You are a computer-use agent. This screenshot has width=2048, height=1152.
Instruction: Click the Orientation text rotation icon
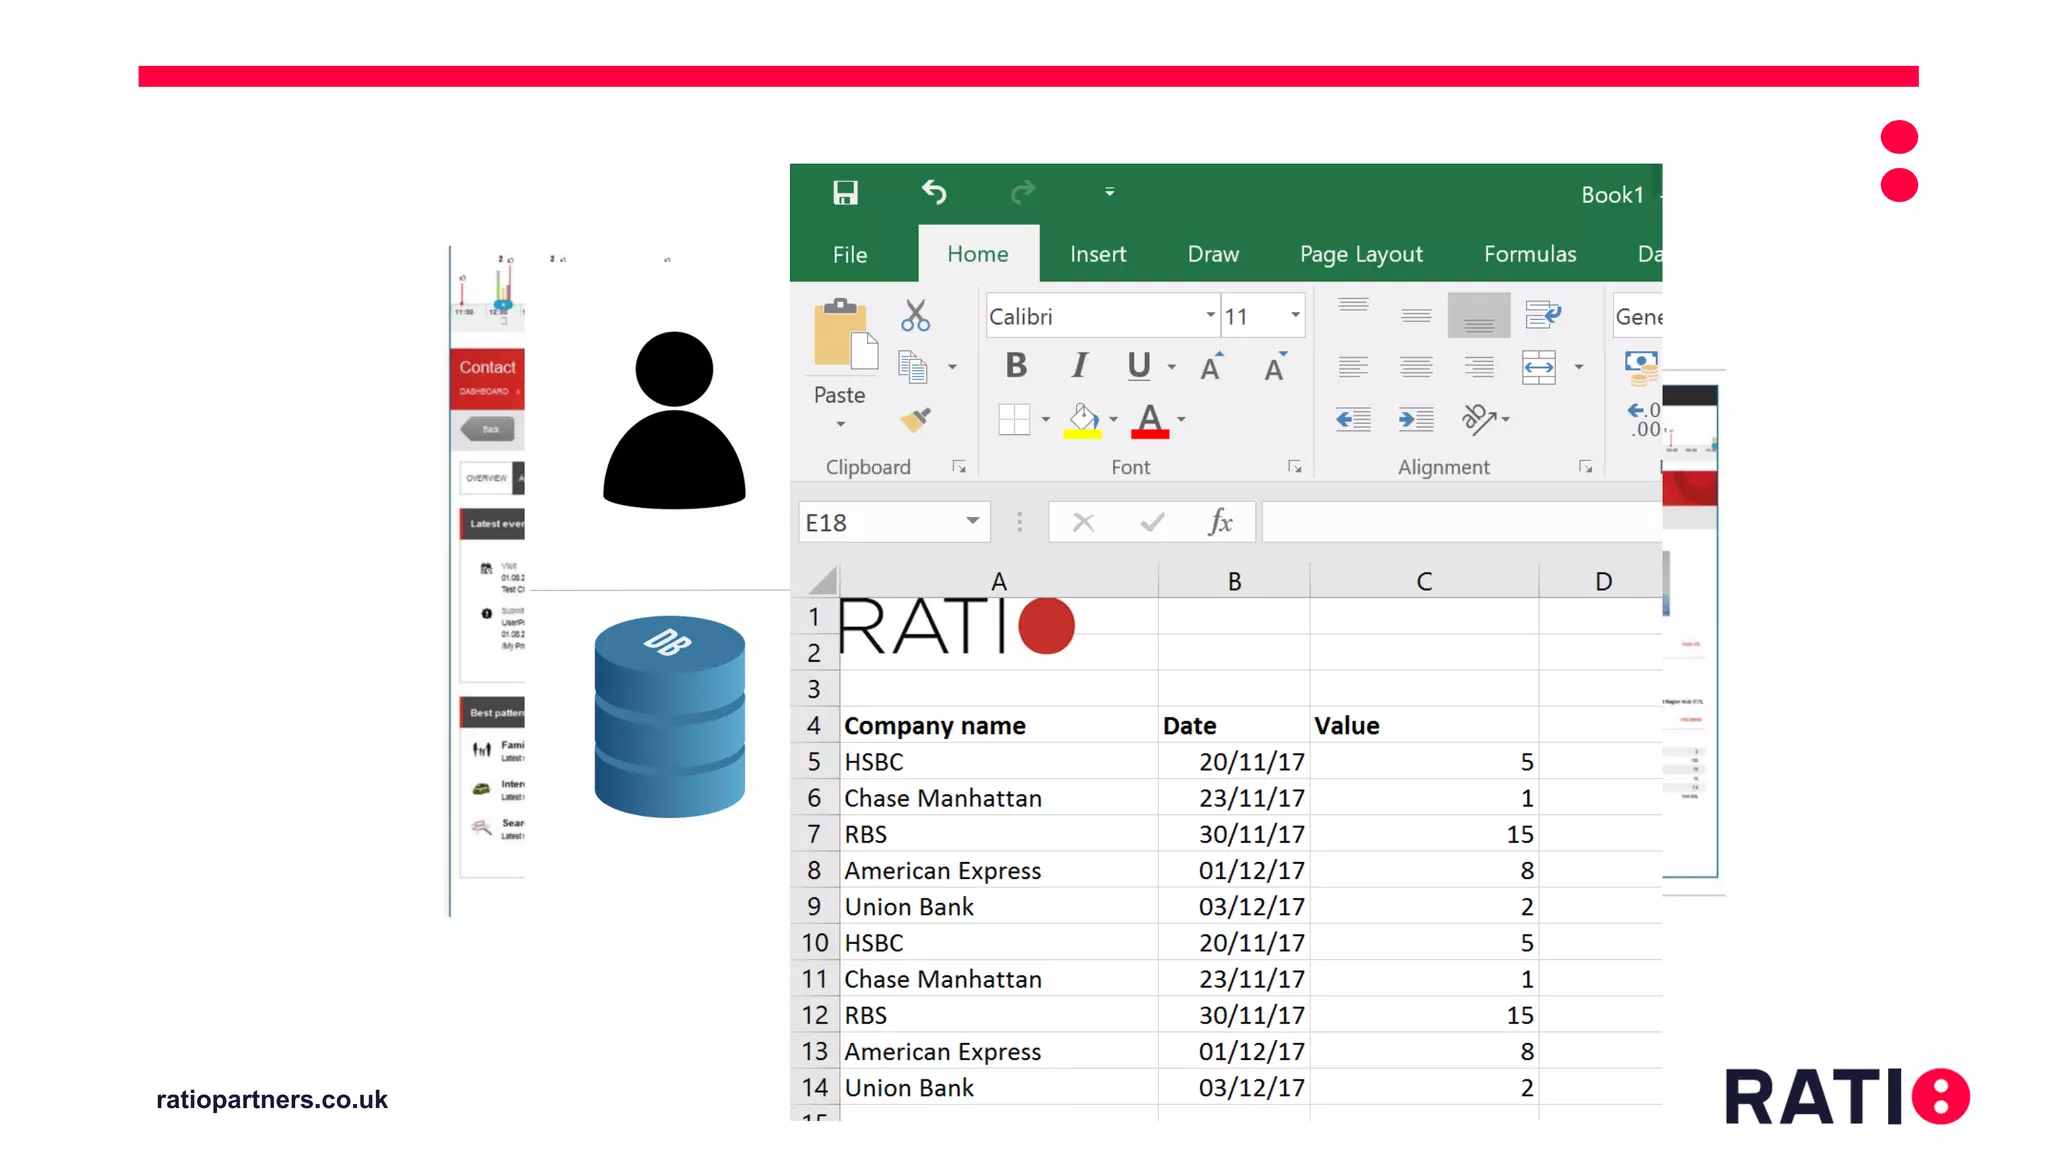[1478, 419]
